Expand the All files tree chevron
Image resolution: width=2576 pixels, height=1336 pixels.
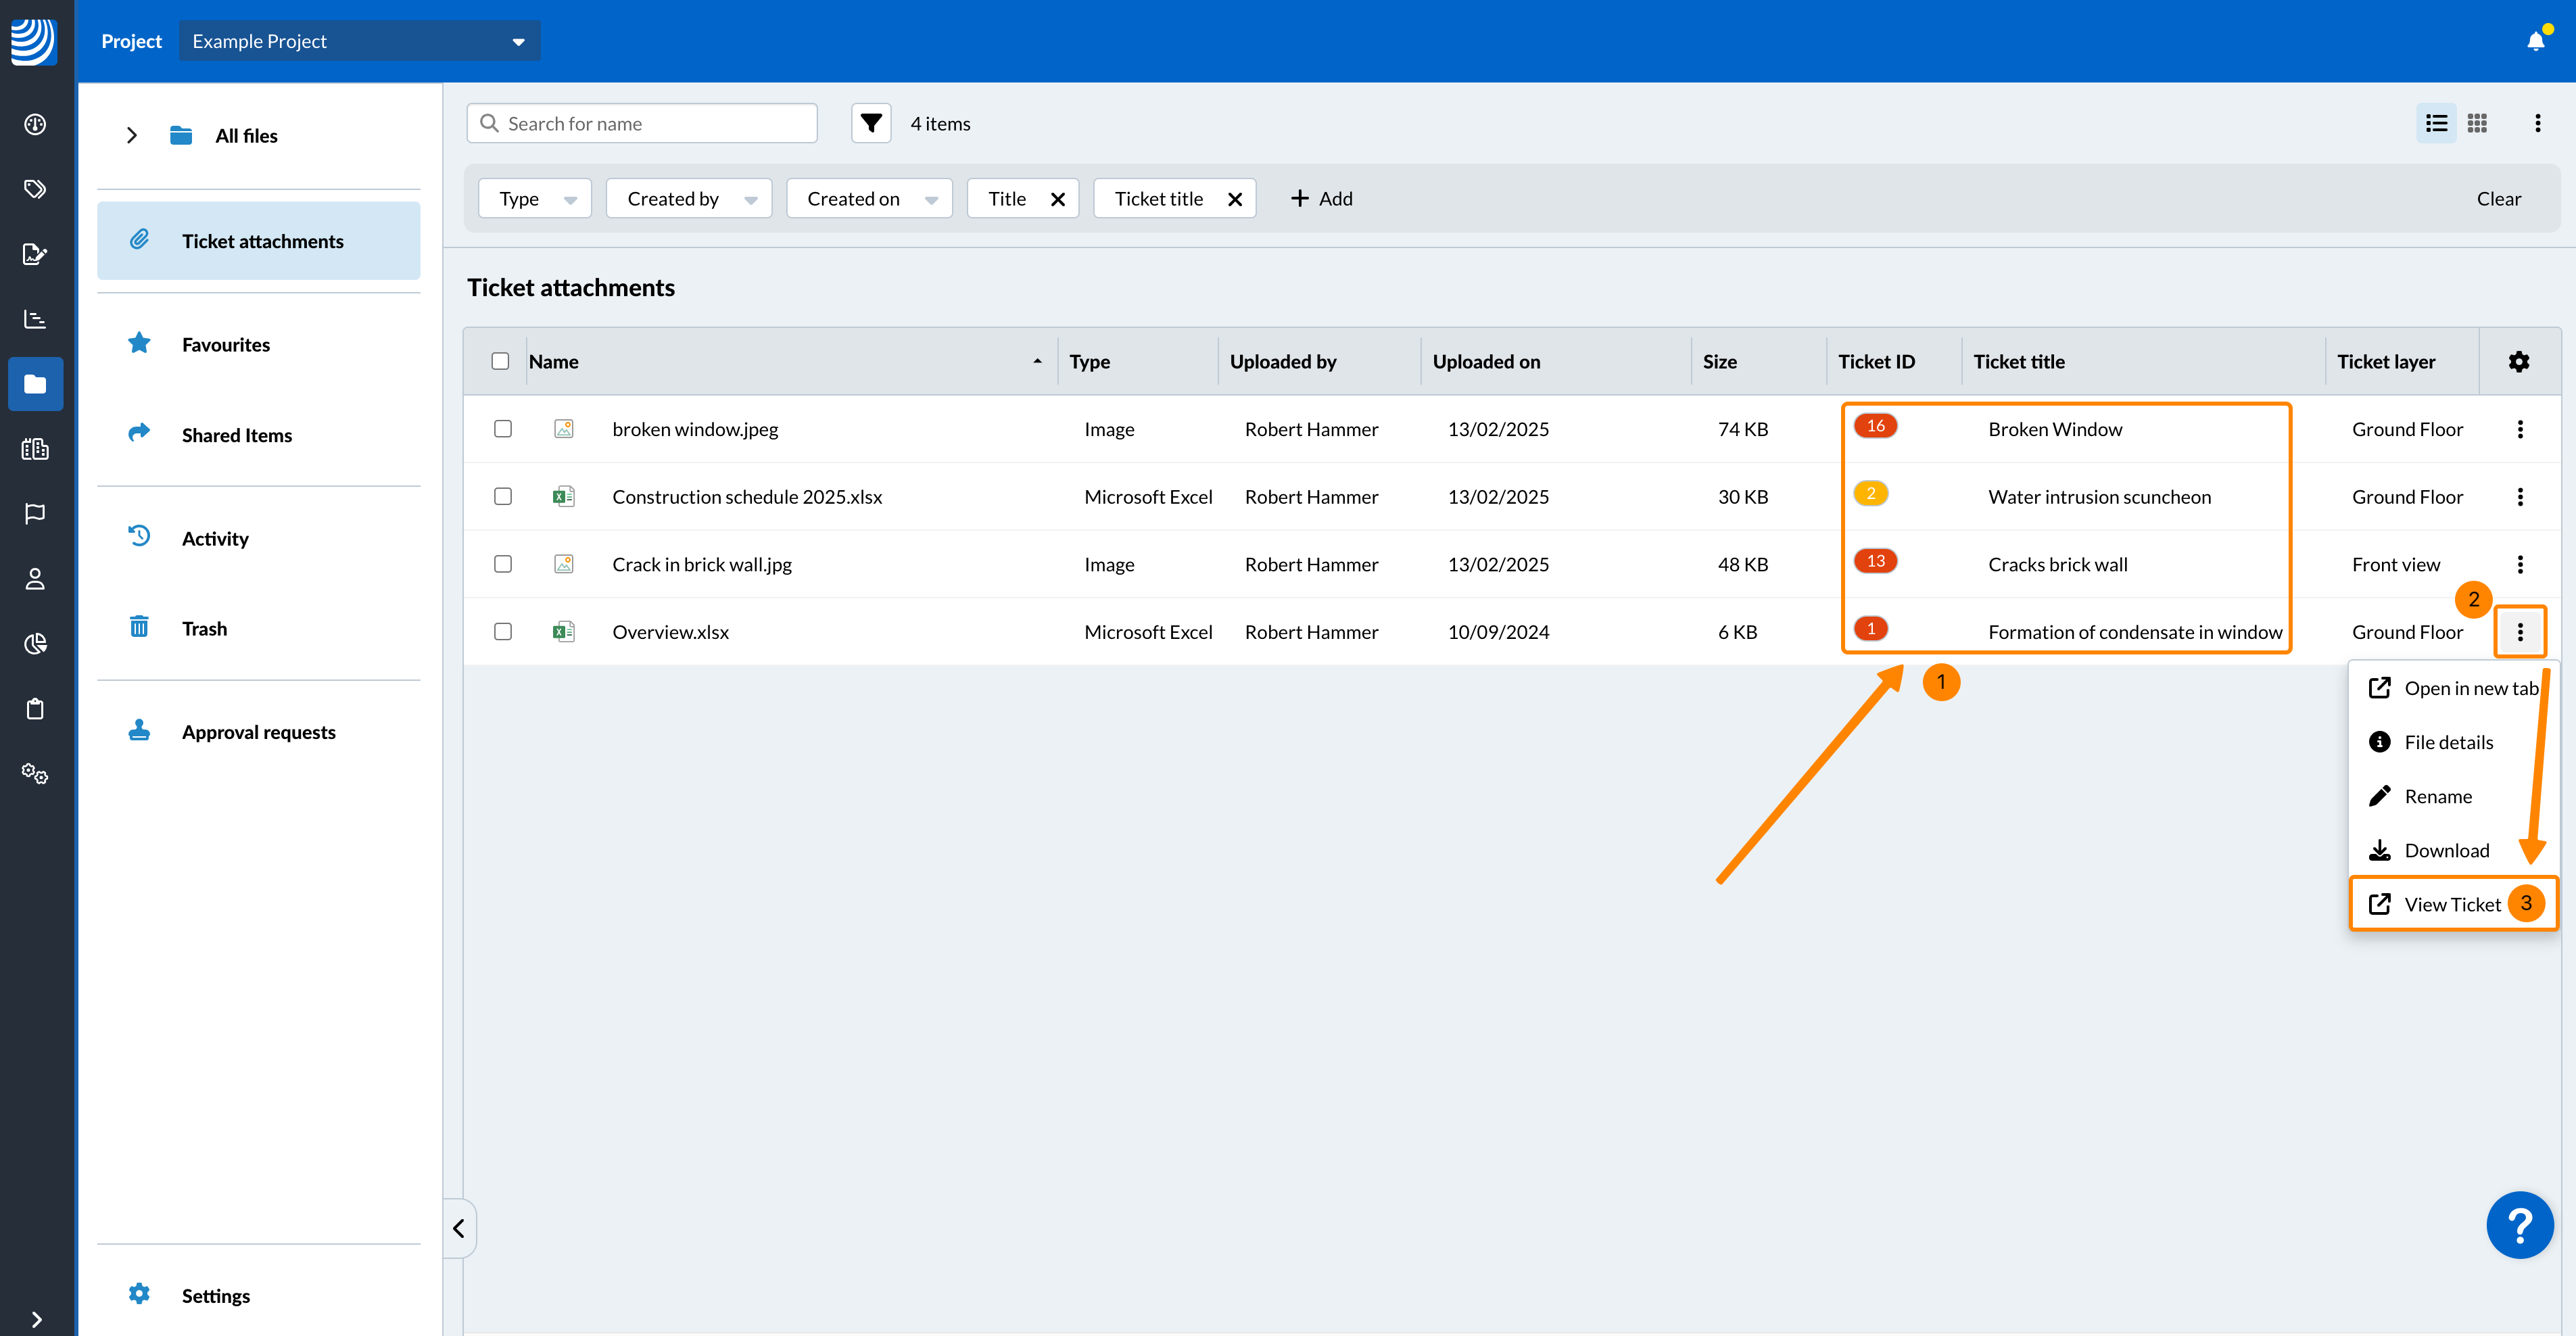pos(132,135)
